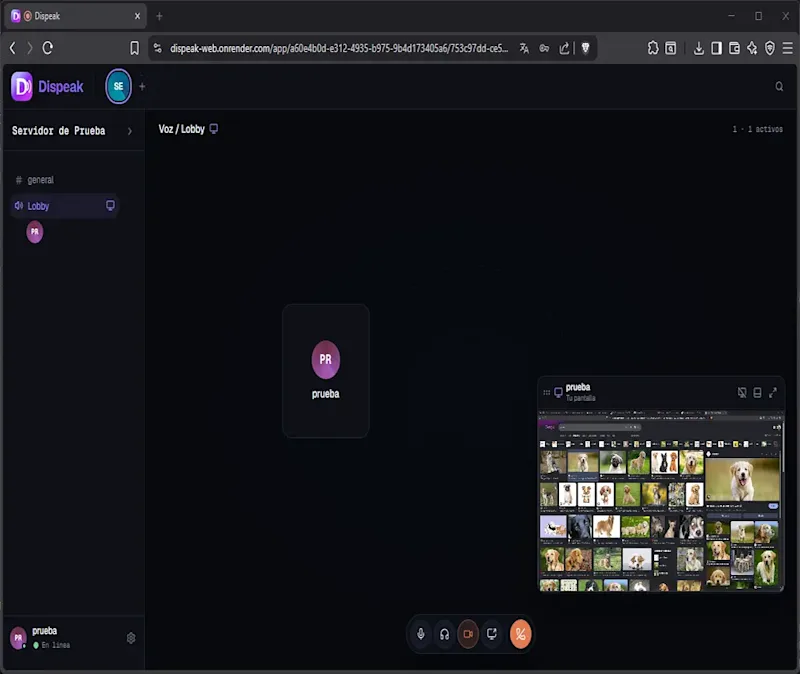Select the Lobby voice channel
This screenshot has height=674, width=800.
(64, 206)
